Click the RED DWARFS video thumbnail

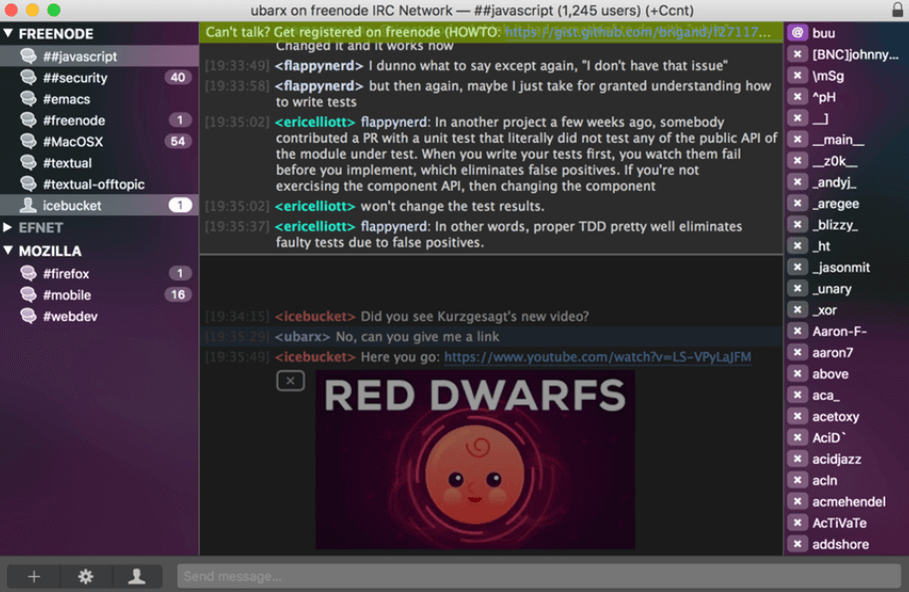(475, 460)
